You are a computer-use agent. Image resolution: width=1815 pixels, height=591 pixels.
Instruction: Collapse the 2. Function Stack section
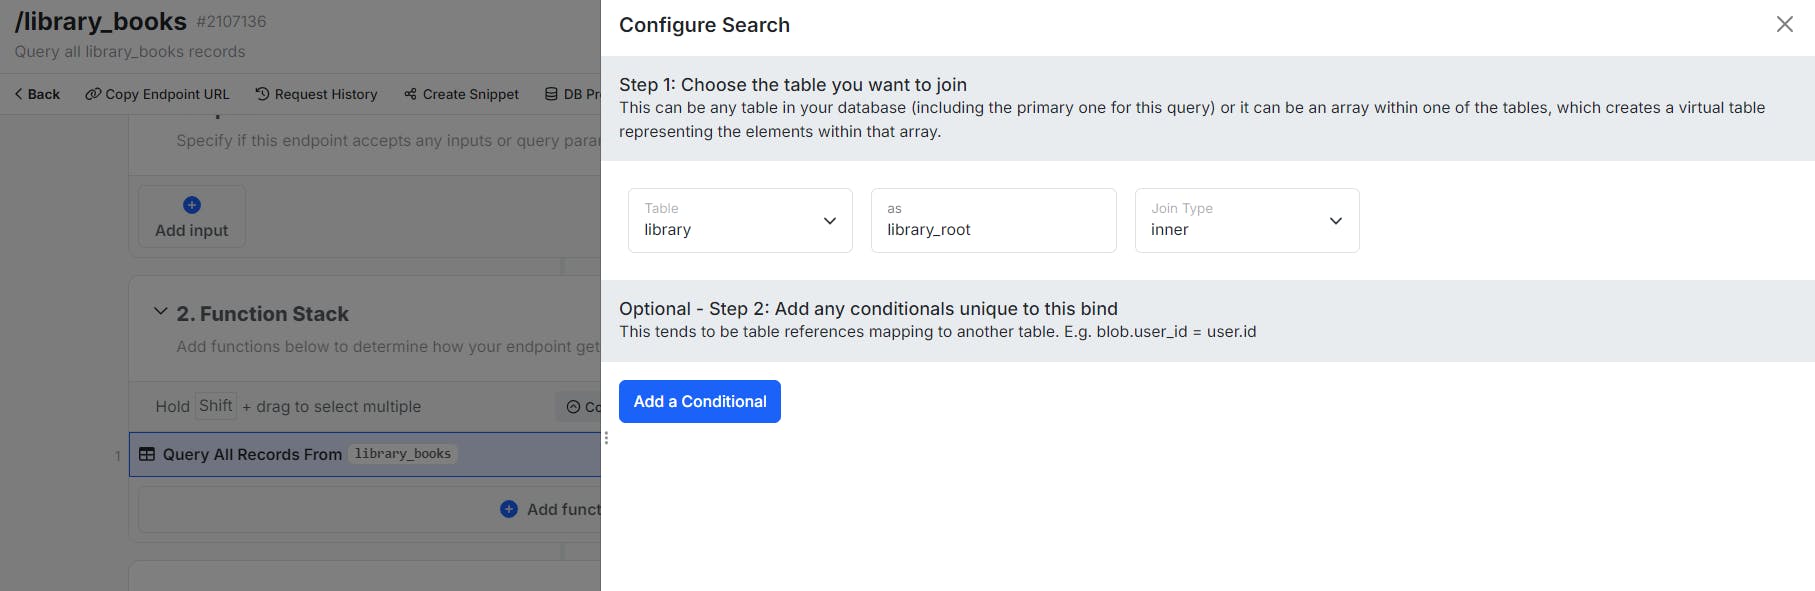click(160, 312)
